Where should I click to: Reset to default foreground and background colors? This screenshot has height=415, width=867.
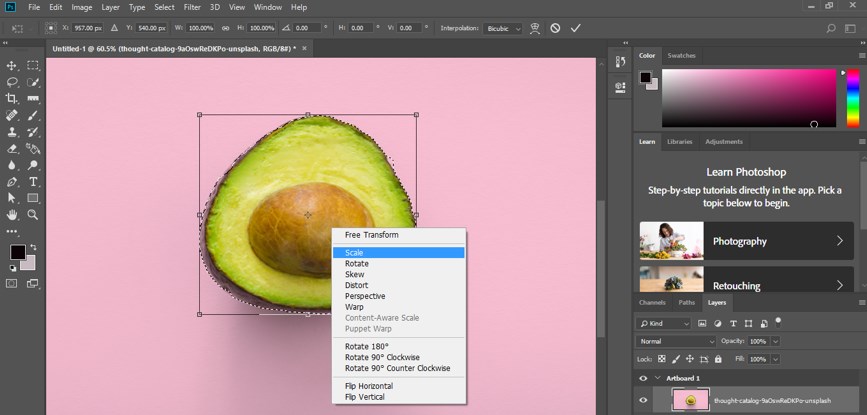[x=12, y=268]
